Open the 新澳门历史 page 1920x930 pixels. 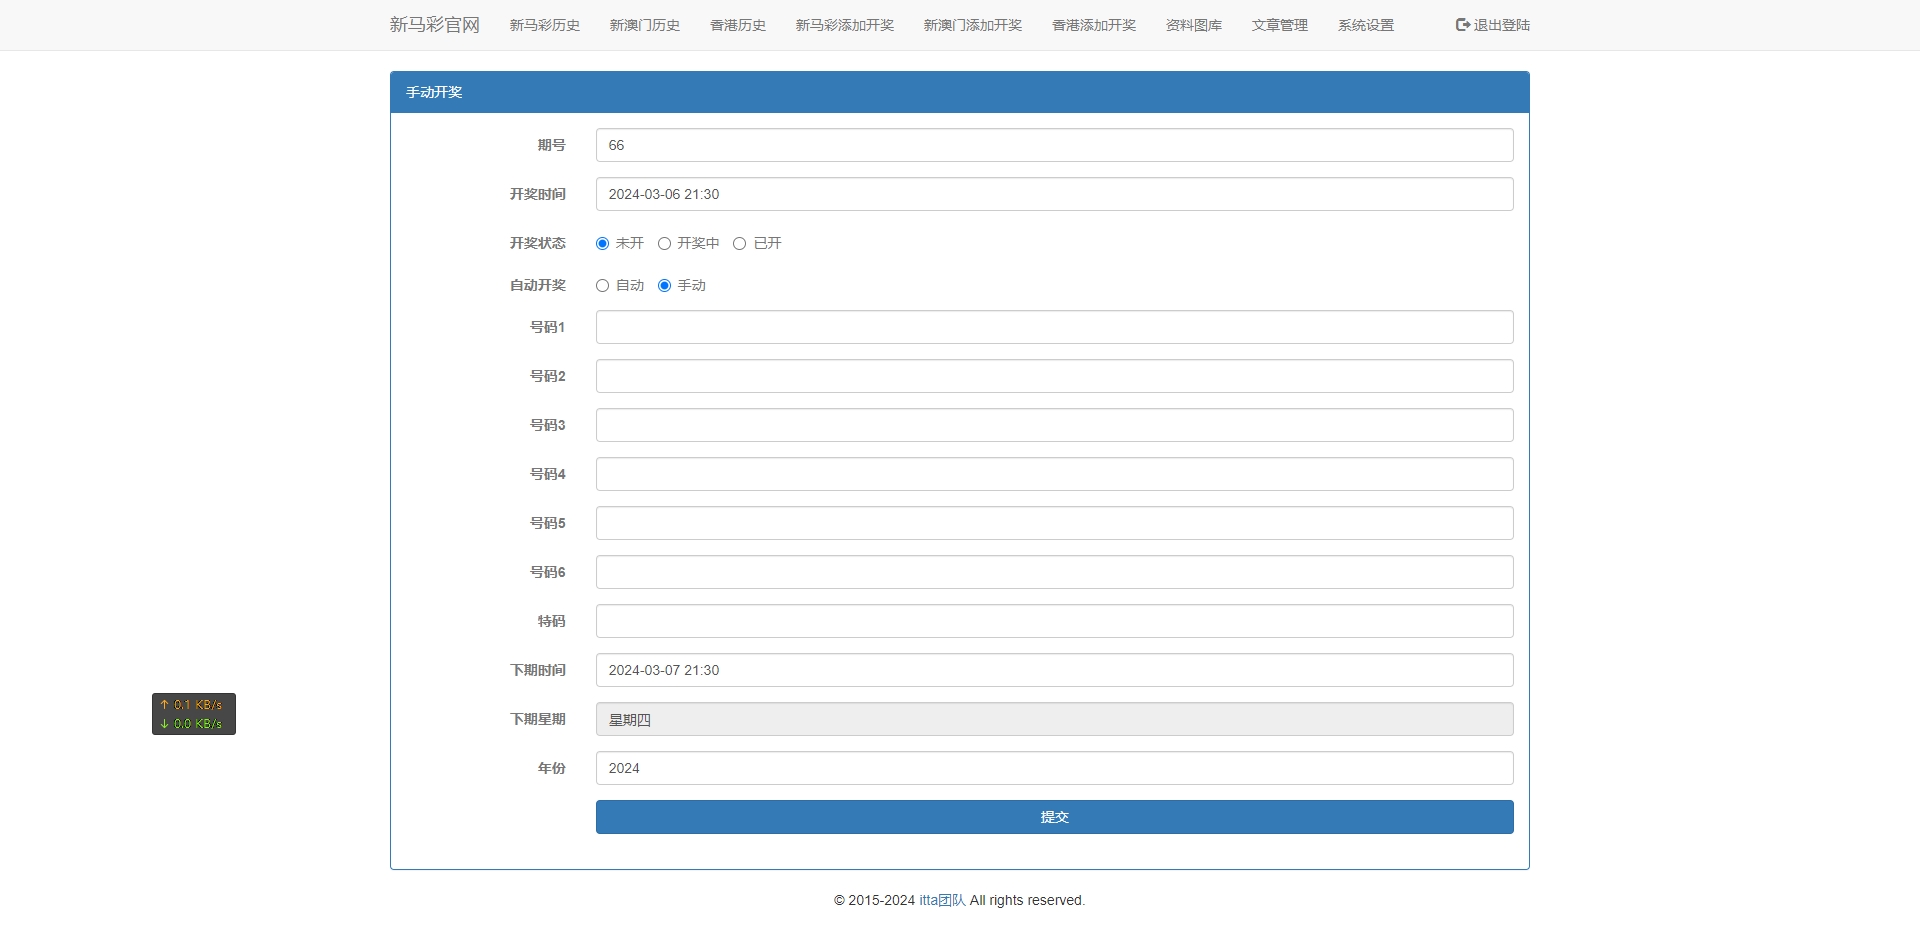(644, 25)
